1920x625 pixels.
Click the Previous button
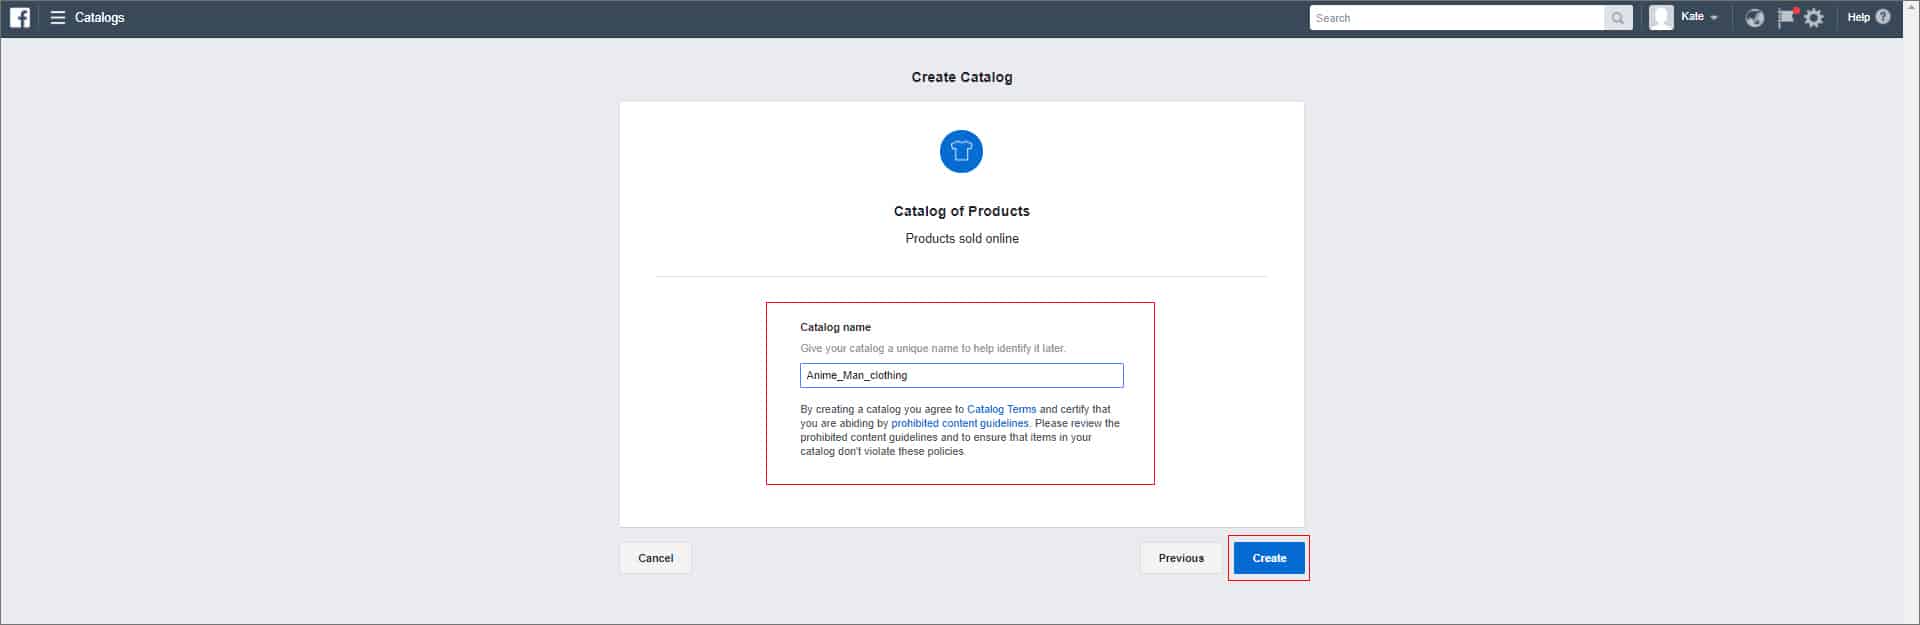point(1181,558)
